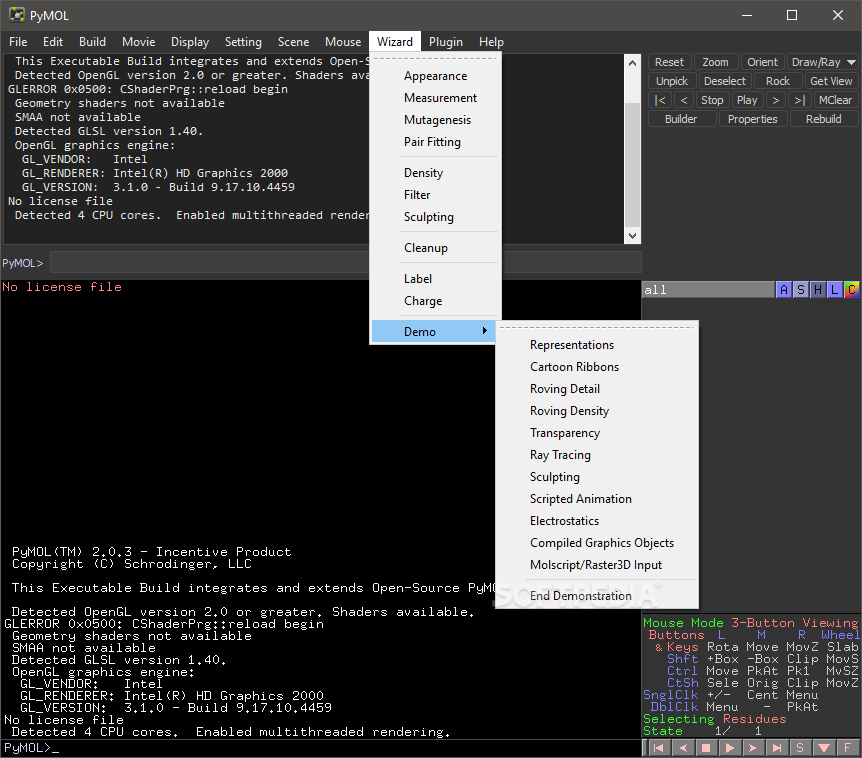Viewport: 862px width, 758px height.
Task: Open the Setting menu
Action: click(x=243, y=42)
